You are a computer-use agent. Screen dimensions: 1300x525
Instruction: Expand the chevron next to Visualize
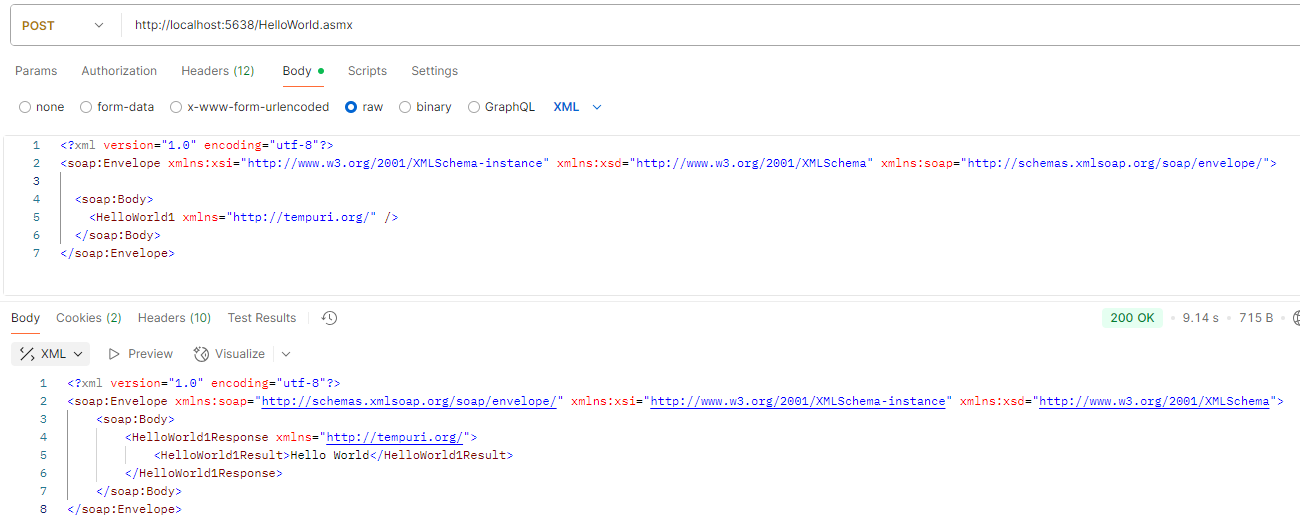286,354
